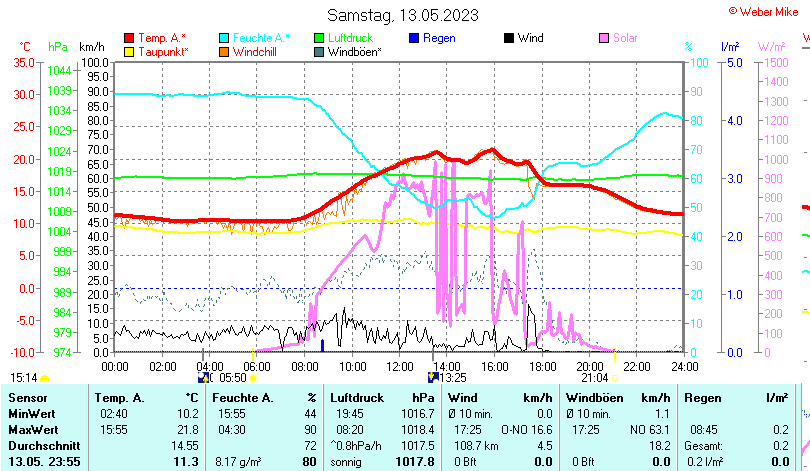Image resolution: width=810 pixels, height=471 pixels.
Task: Click the yellow sunrise marker at 05:50 on the axis
Action: (x=253, y=355)
